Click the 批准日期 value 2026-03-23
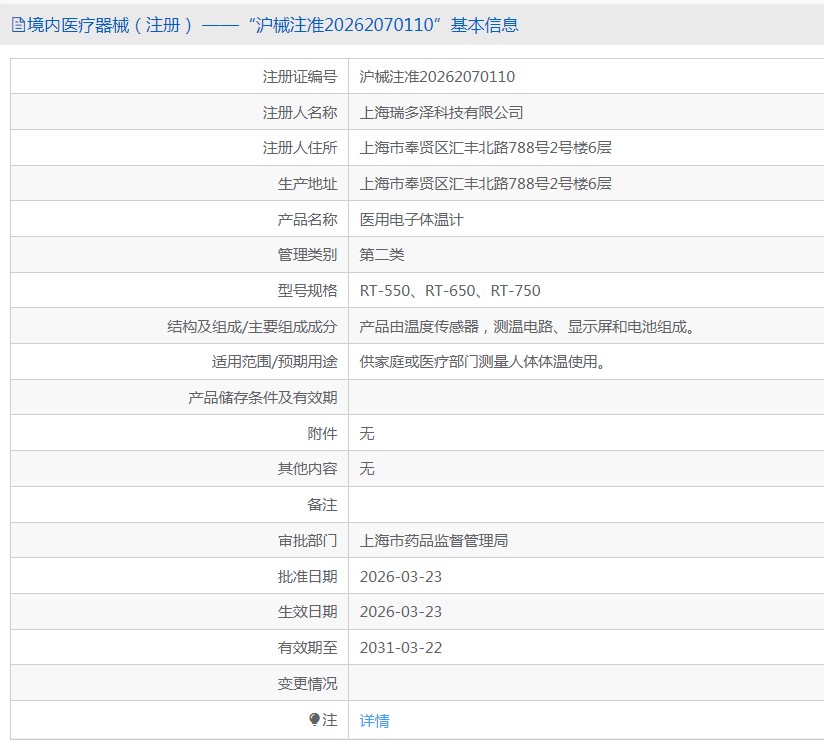This screenshot has height=743, width=824. click(x=401, y=577)
